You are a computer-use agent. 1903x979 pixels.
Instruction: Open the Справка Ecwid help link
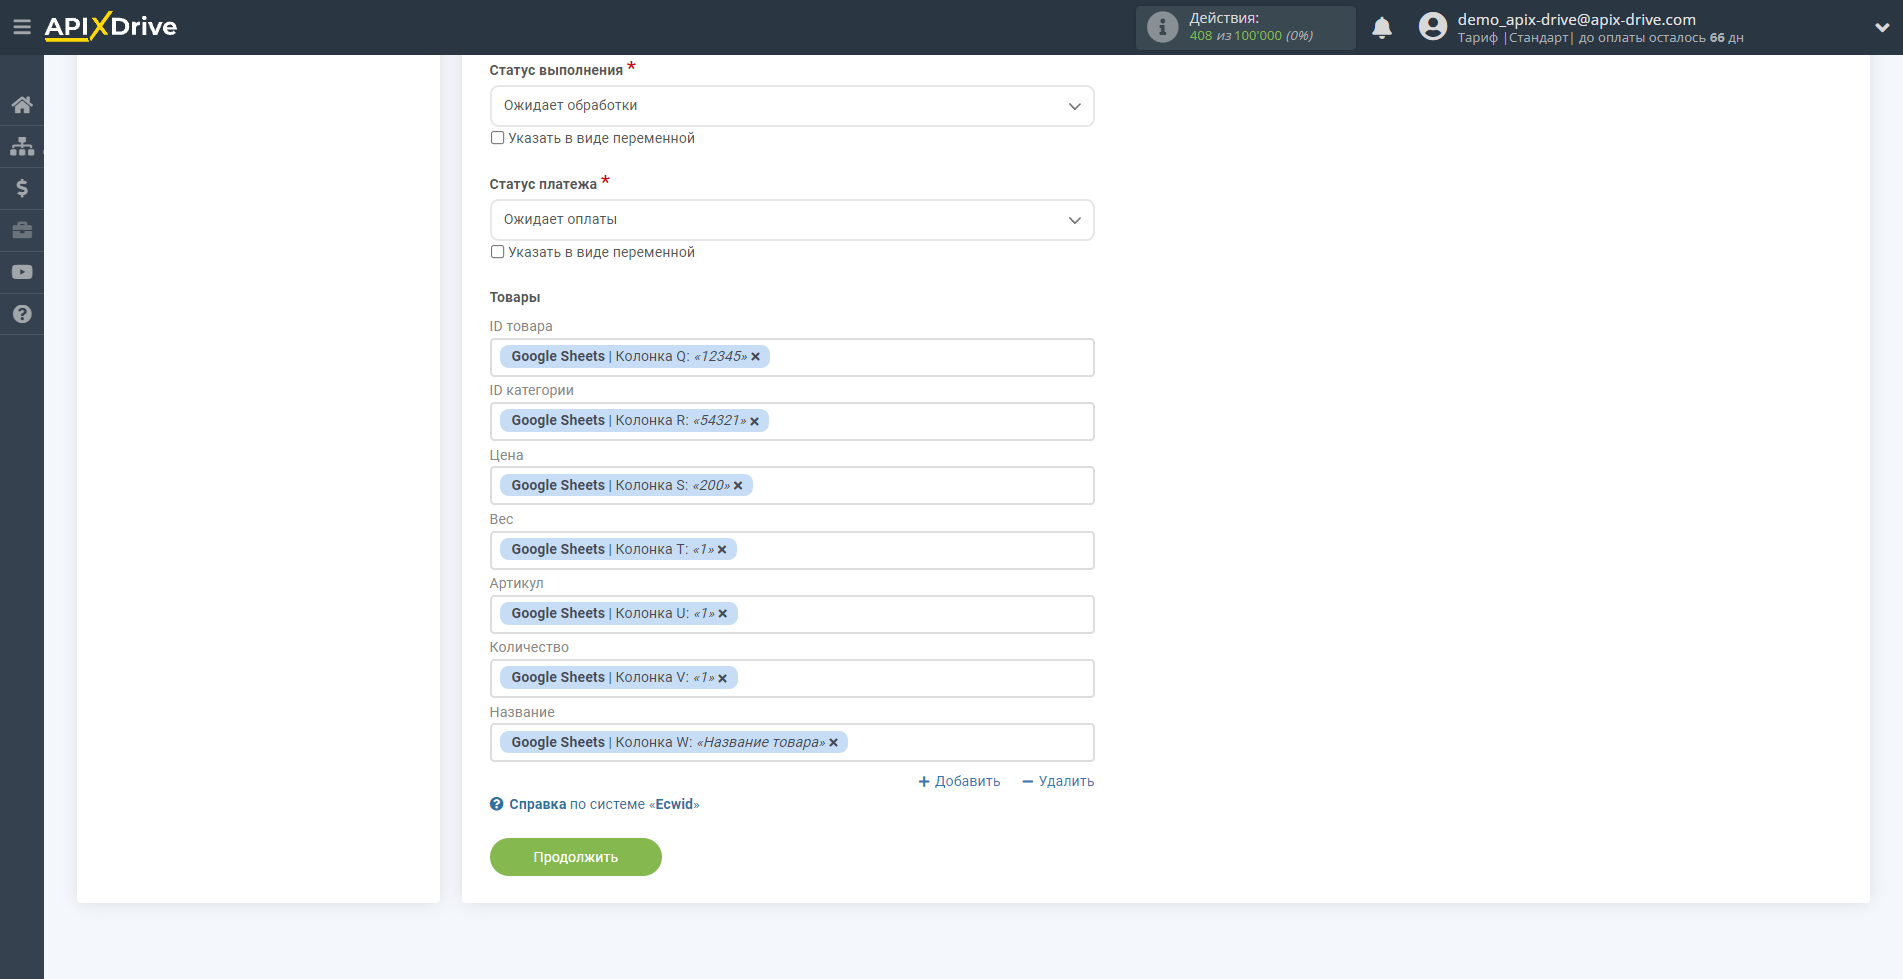[604, 804]
